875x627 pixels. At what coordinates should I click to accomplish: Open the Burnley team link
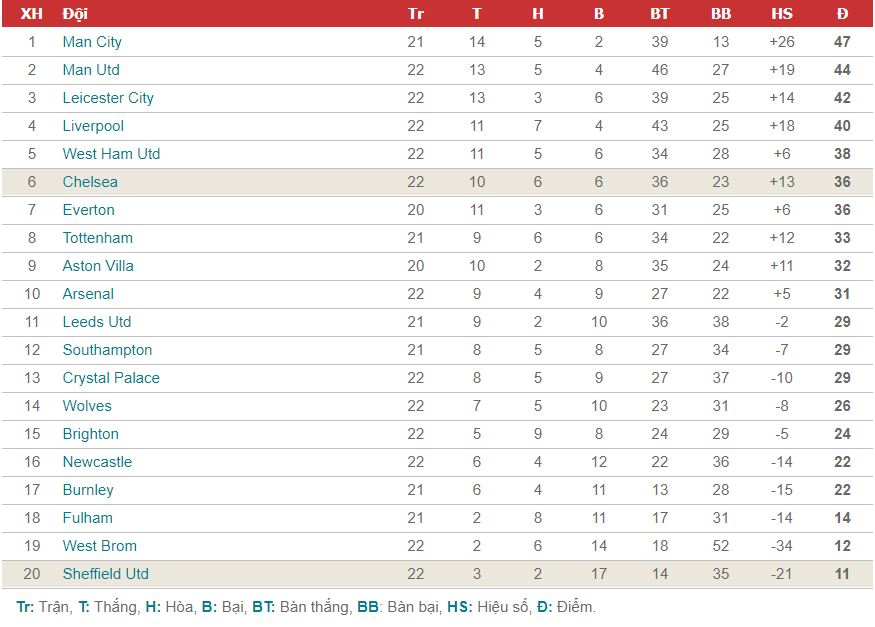click(88, 490)
